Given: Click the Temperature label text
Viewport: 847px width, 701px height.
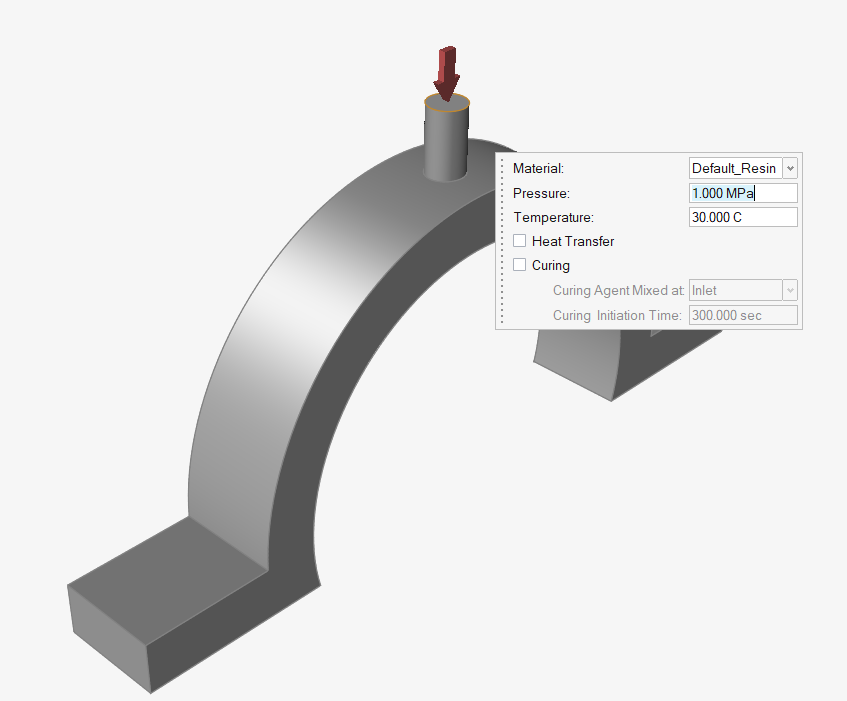Looking at the screenshot, I should pyautogui.click(x=553, y=217).
